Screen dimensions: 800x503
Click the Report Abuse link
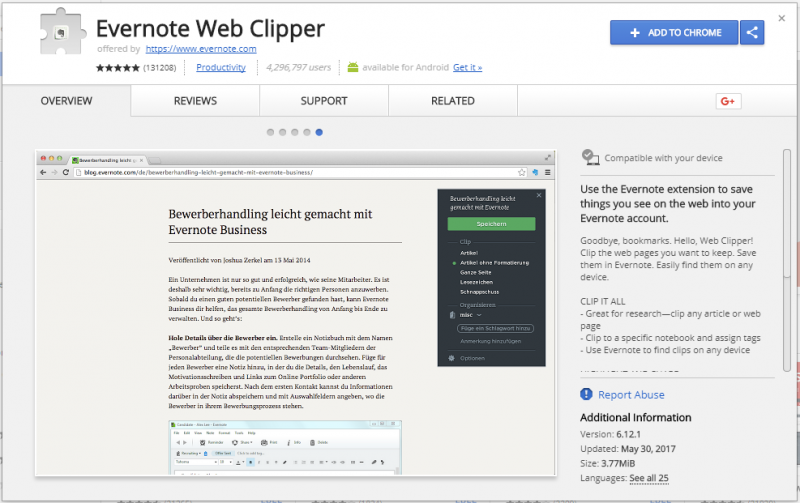[631, 395]
